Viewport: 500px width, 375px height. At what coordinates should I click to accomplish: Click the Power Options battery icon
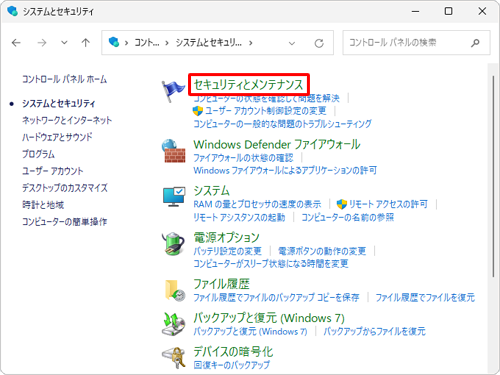click(173, 243)
